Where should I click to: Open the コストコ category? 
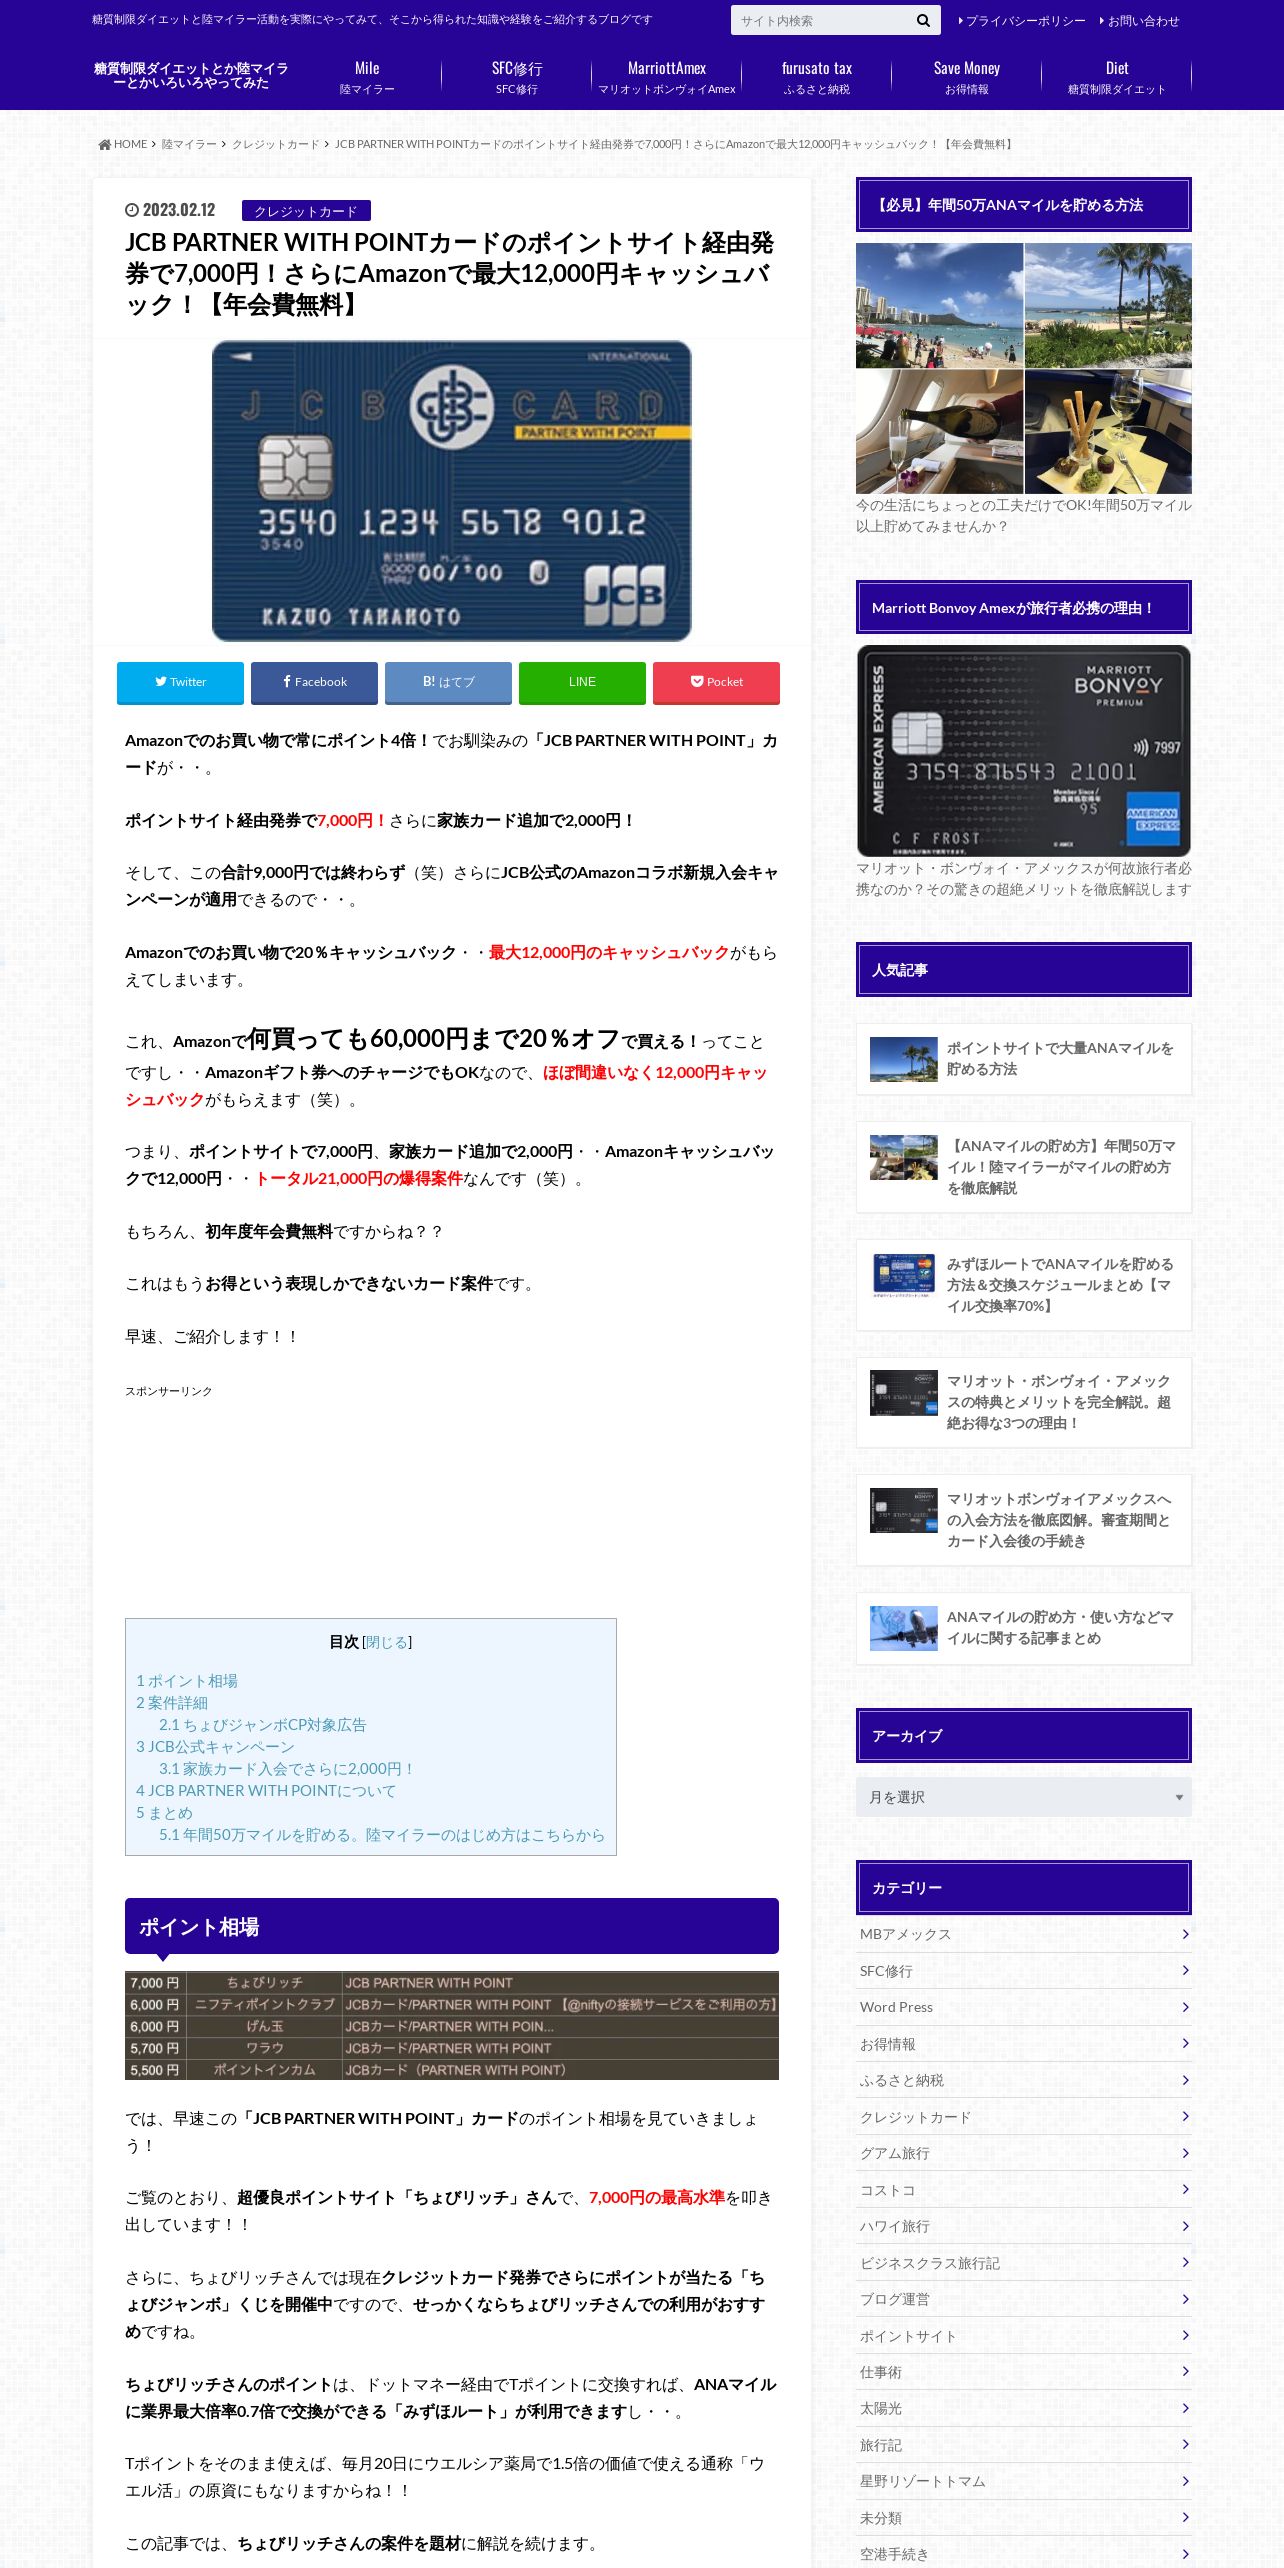click(1024, 2190)
